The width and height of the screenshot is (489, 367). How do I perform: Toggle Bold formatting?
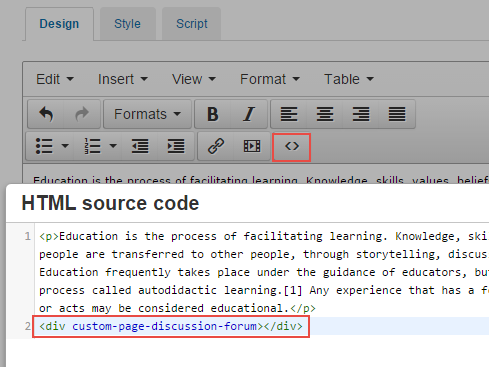213,114
